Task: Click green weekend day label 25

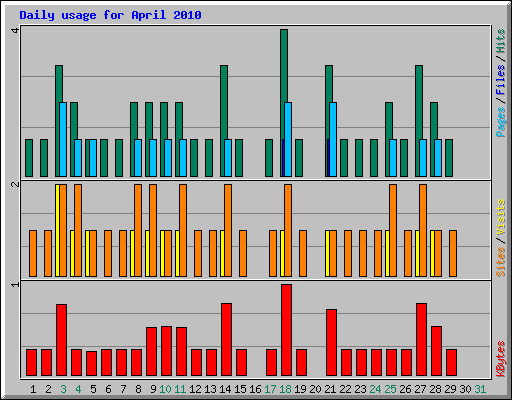Action: coord(390,389)
